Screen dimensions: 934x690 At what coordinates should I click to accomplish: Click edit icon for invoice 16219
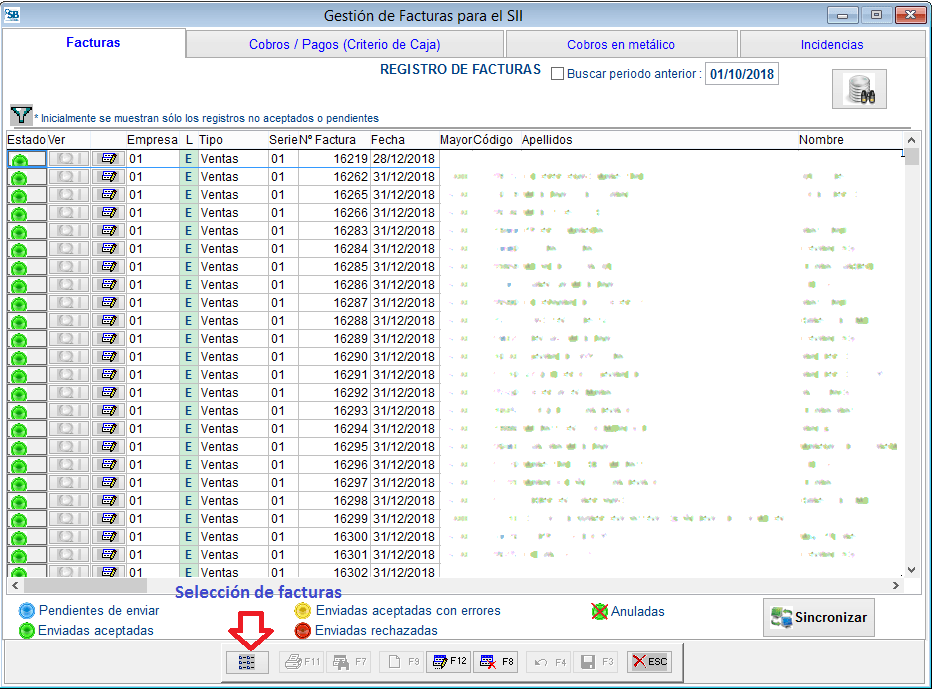(x=108, y=159)
